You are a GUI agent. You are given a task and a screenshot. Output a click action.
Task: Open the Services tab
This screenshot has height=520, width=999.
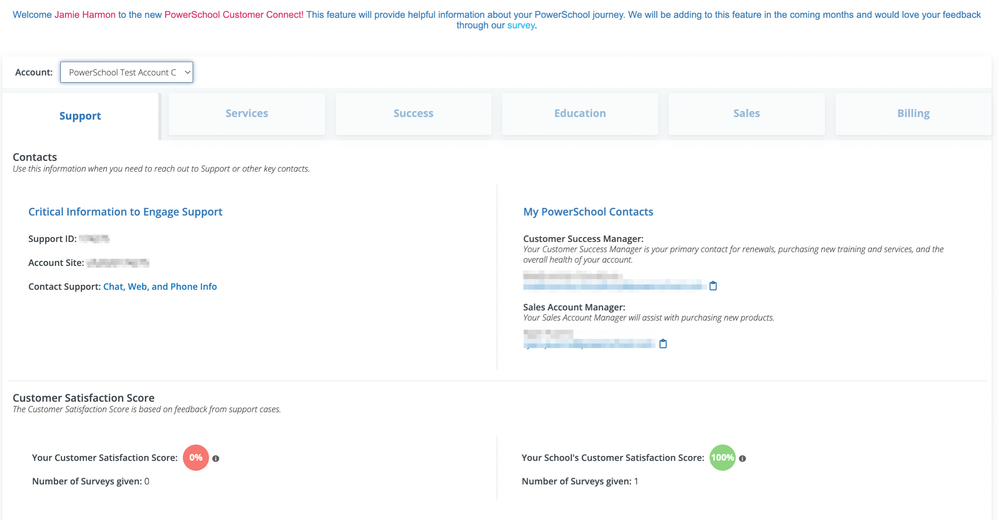247,114
